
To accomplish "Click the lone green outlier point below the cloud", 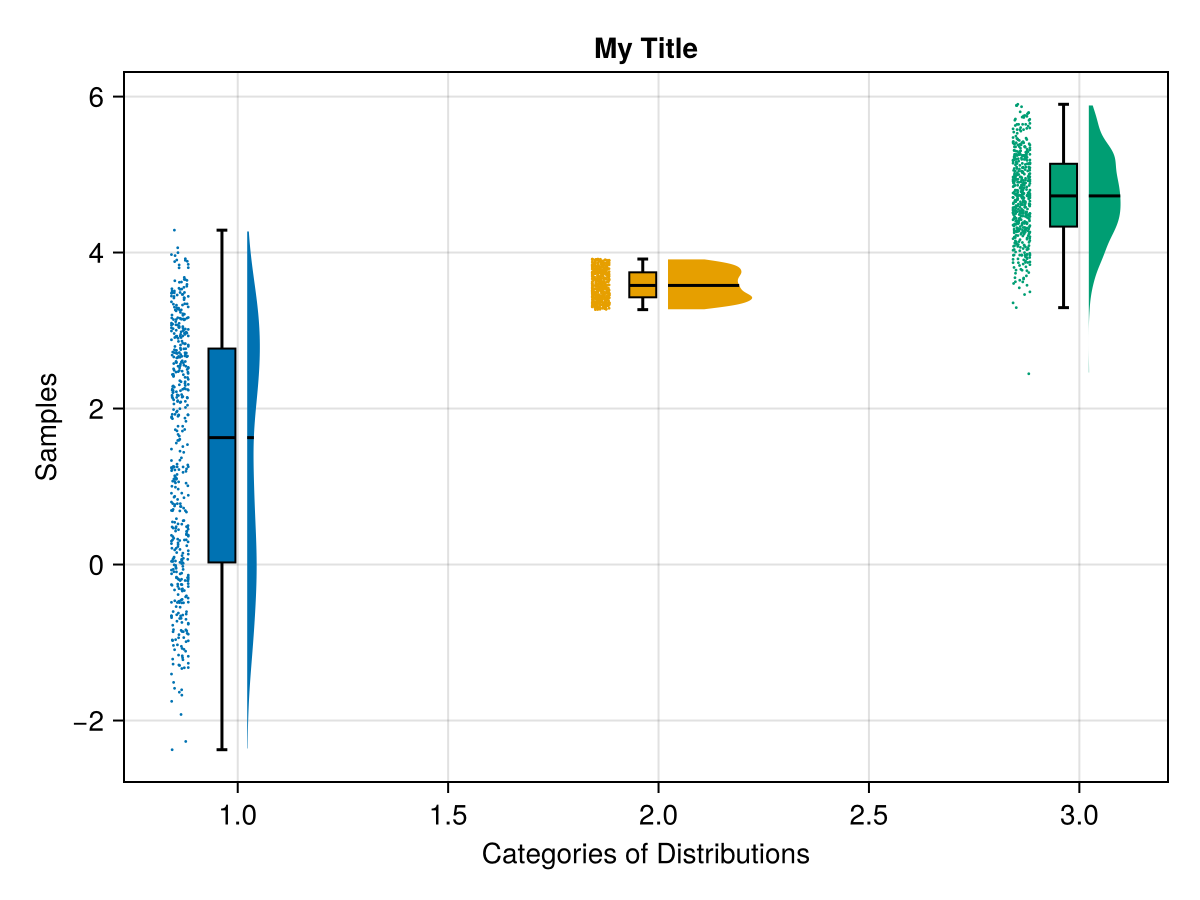I will pos(1028,373).
